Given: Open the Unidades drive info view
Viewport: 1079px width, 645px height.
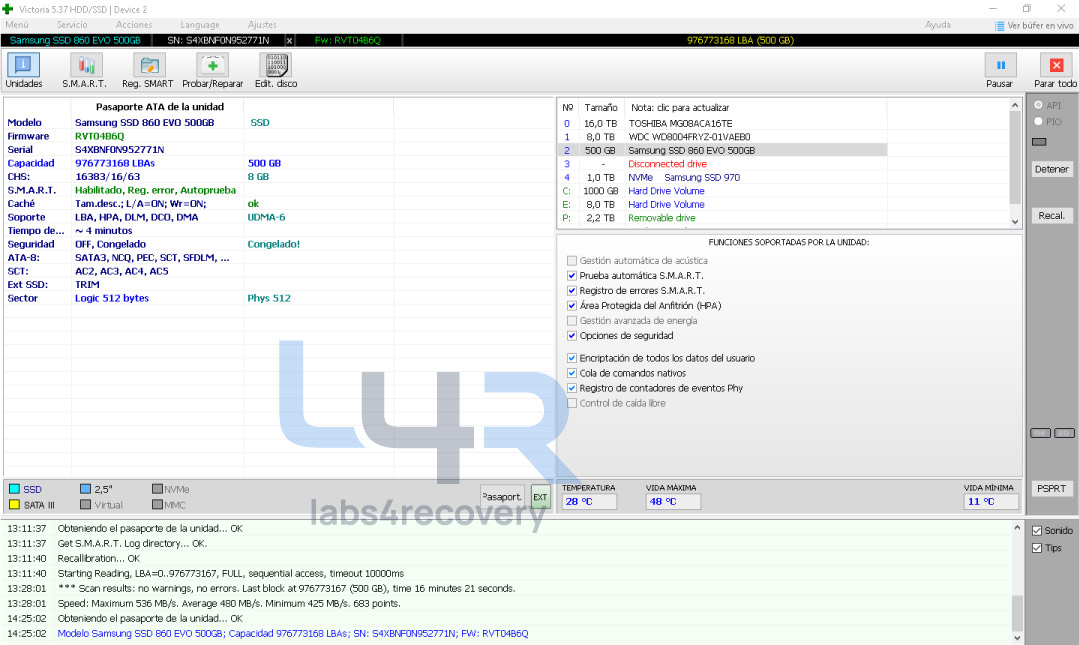Looking at the screenshot, I should click(23, 71).
